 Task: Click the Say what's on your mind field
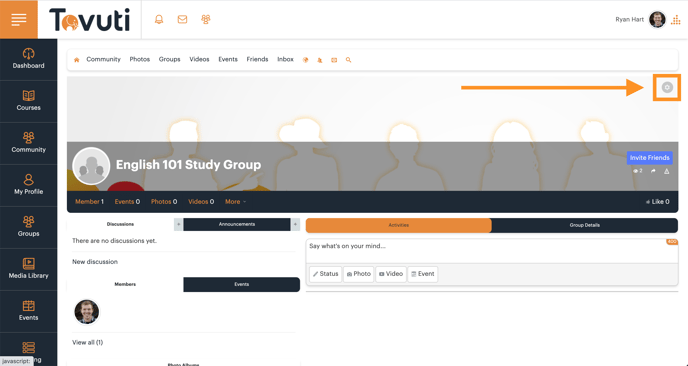click(492, 251)
